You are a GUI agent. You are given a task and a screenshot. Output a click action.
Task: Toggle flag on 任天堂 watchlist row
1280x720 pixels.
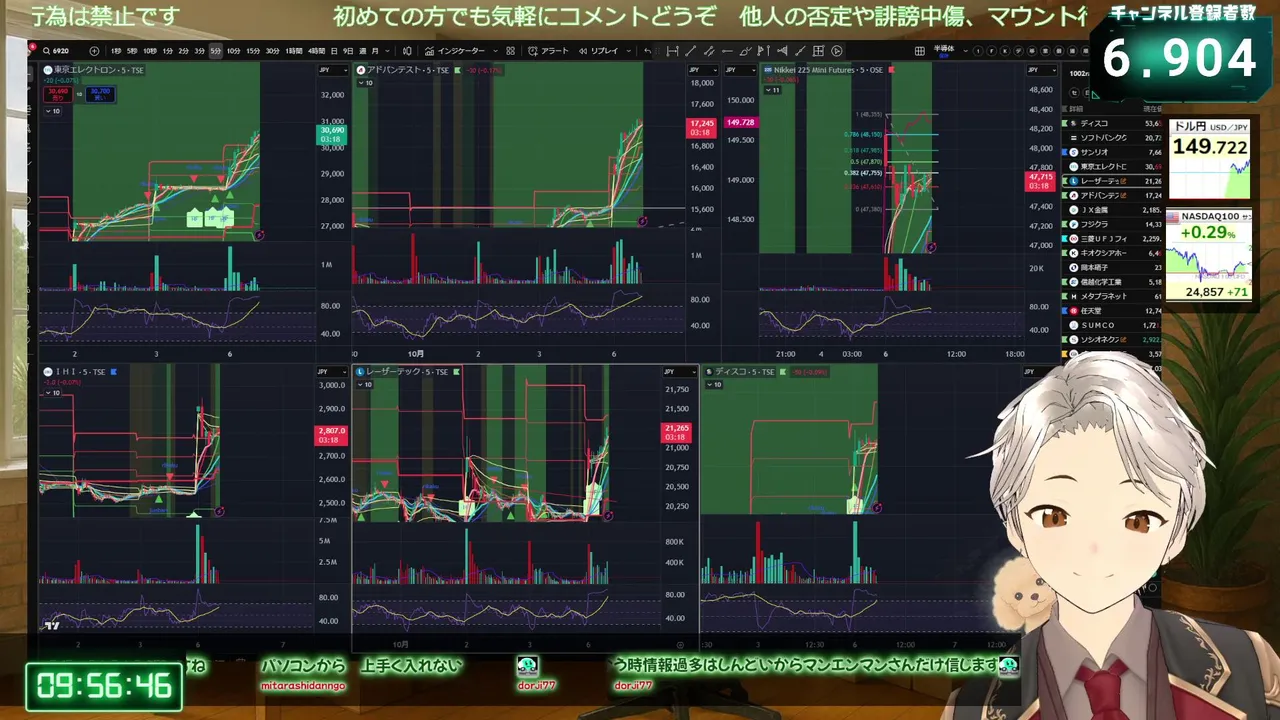[x=1064, y=311]
